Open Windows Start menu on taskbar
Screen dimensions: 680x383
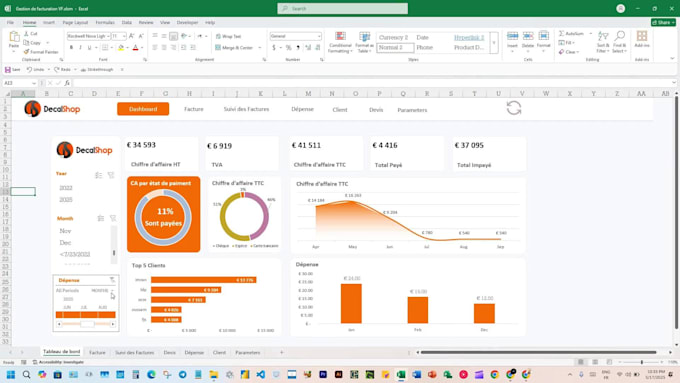pyautogui.click(x=11, y=374)
